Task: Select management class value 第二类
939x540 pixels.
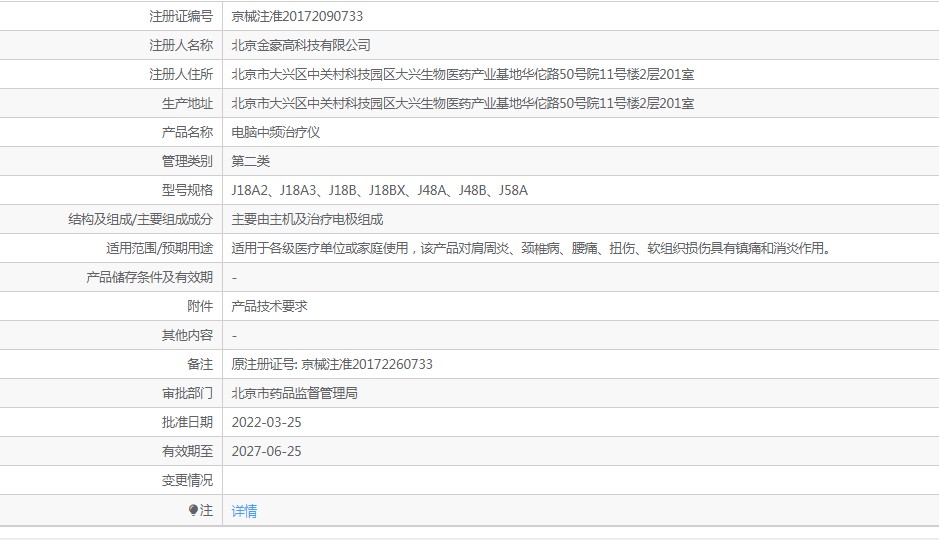Action: click(x=250, y=161)
